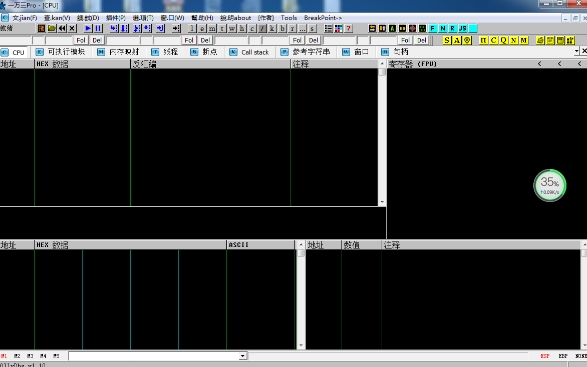Click the first Fol button

[x=81, y=40]
